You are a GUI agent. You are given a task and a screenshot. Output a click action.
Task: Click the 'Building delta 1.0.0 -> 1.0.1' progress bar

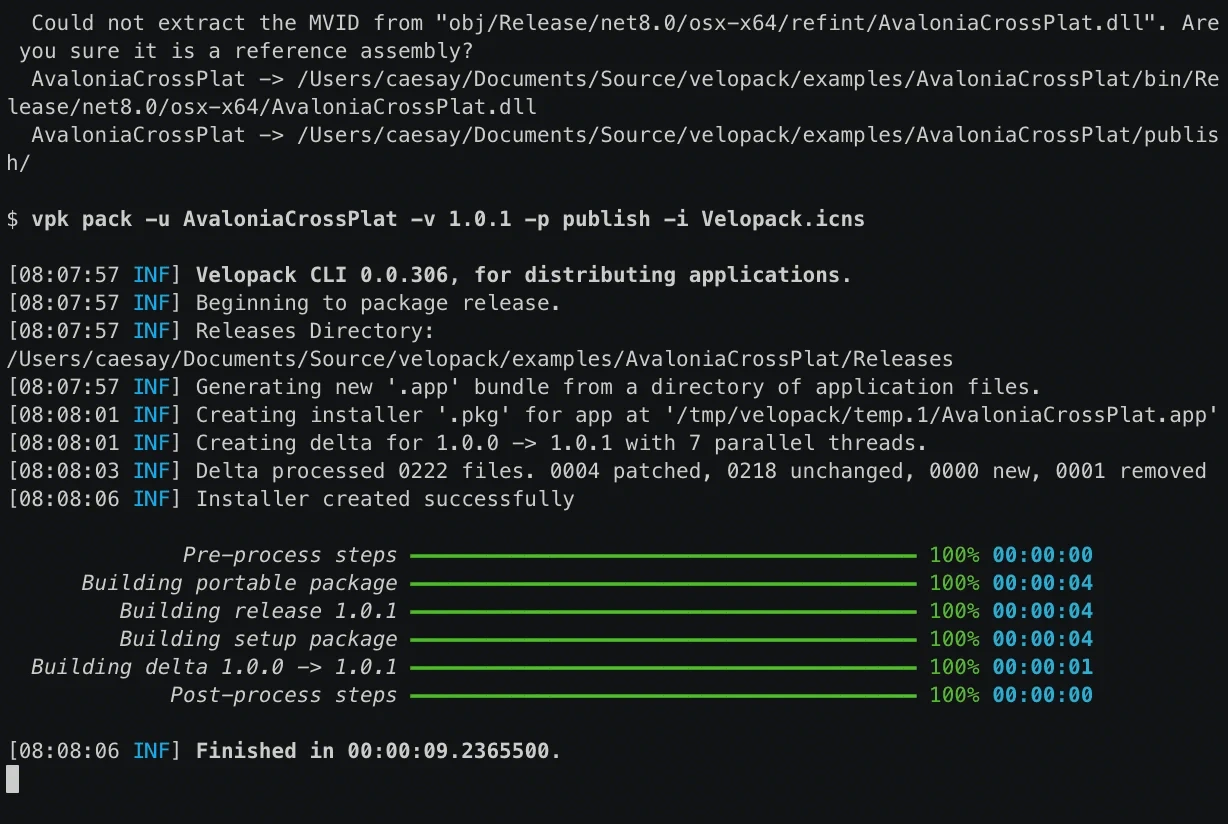point(663,667)
